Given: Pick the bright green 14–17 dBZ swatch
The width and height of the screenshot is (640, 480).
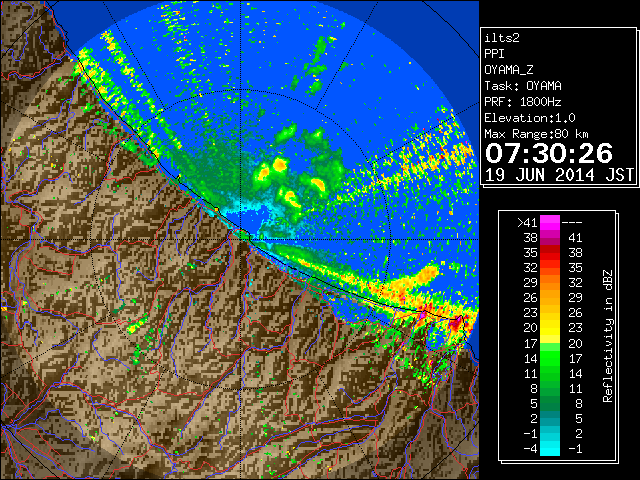Looking at the screenshot, I should (x=550, y=358).
